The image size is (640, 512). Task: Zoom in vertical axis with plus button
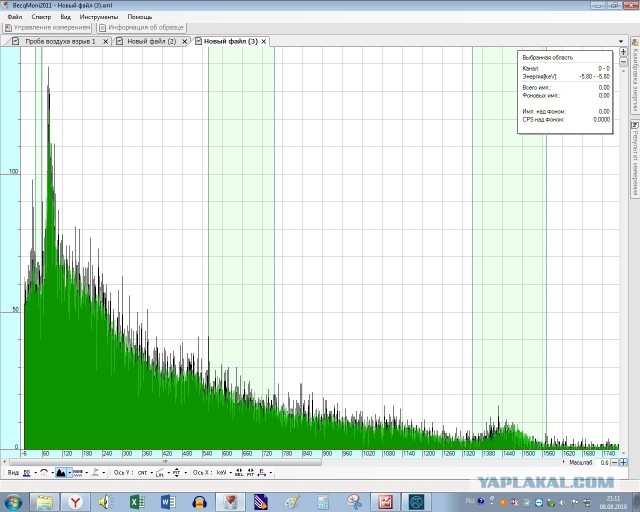(x=623, y=52)
